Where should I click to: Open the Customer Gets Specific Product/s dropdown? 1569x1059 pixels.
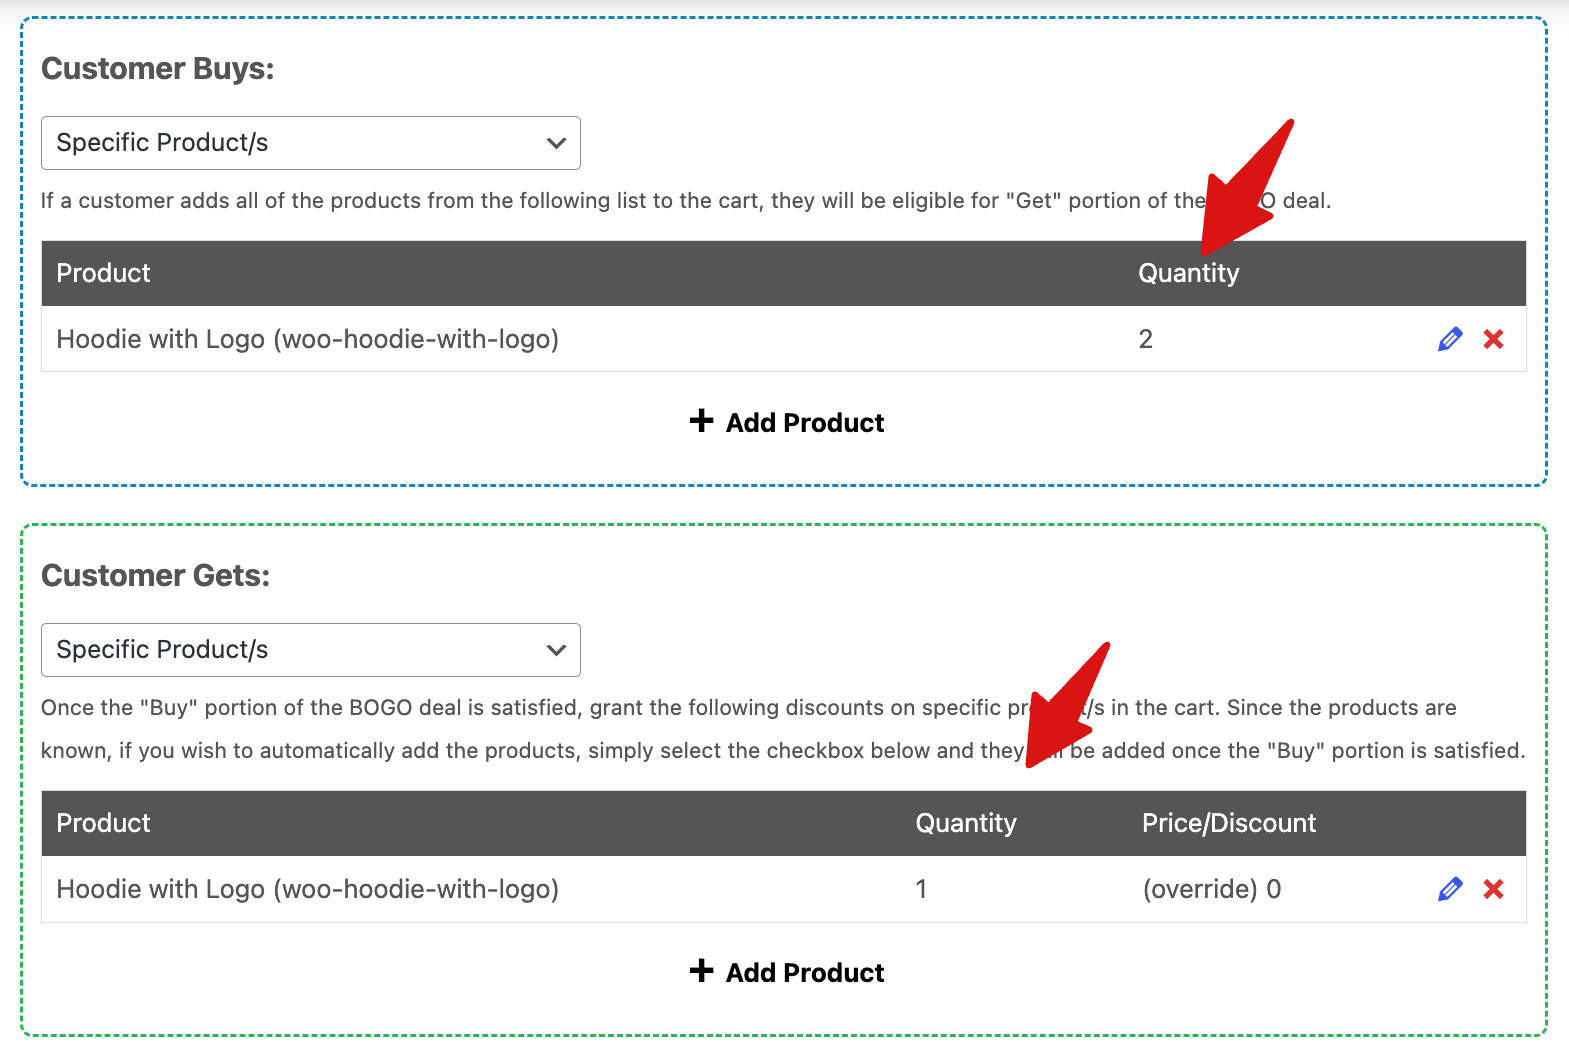310,649
